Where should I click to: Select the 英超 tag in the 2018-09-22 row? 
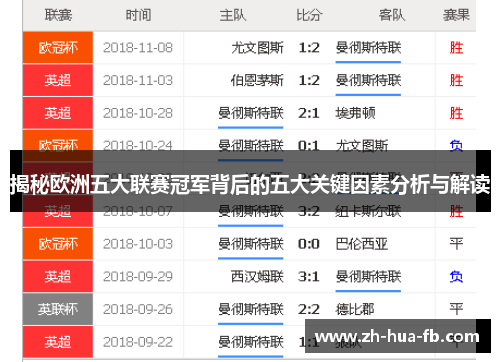click(x=58, y=342)
